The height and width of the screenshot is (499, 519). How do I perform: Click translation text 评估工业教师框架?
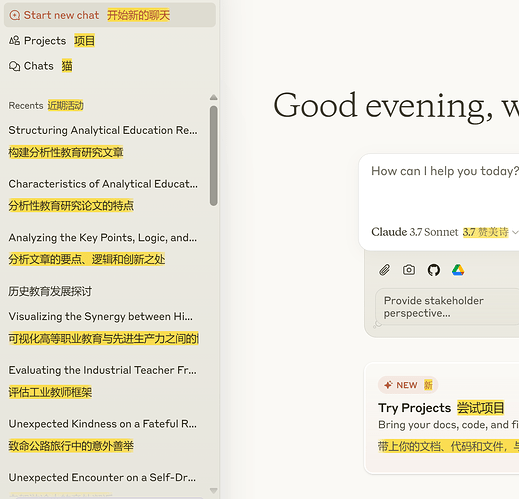click(x=50, y=392)
